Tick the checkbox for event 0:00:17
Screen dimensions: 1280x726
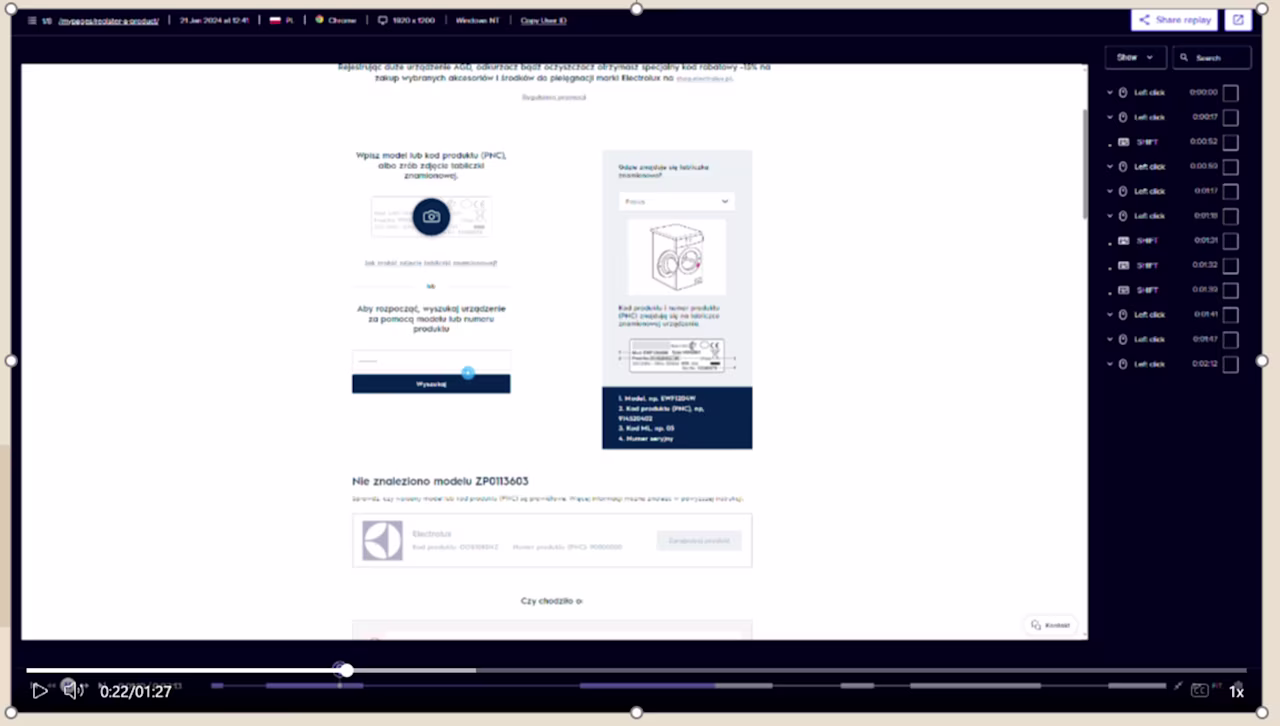click(x=1231, y=117)
